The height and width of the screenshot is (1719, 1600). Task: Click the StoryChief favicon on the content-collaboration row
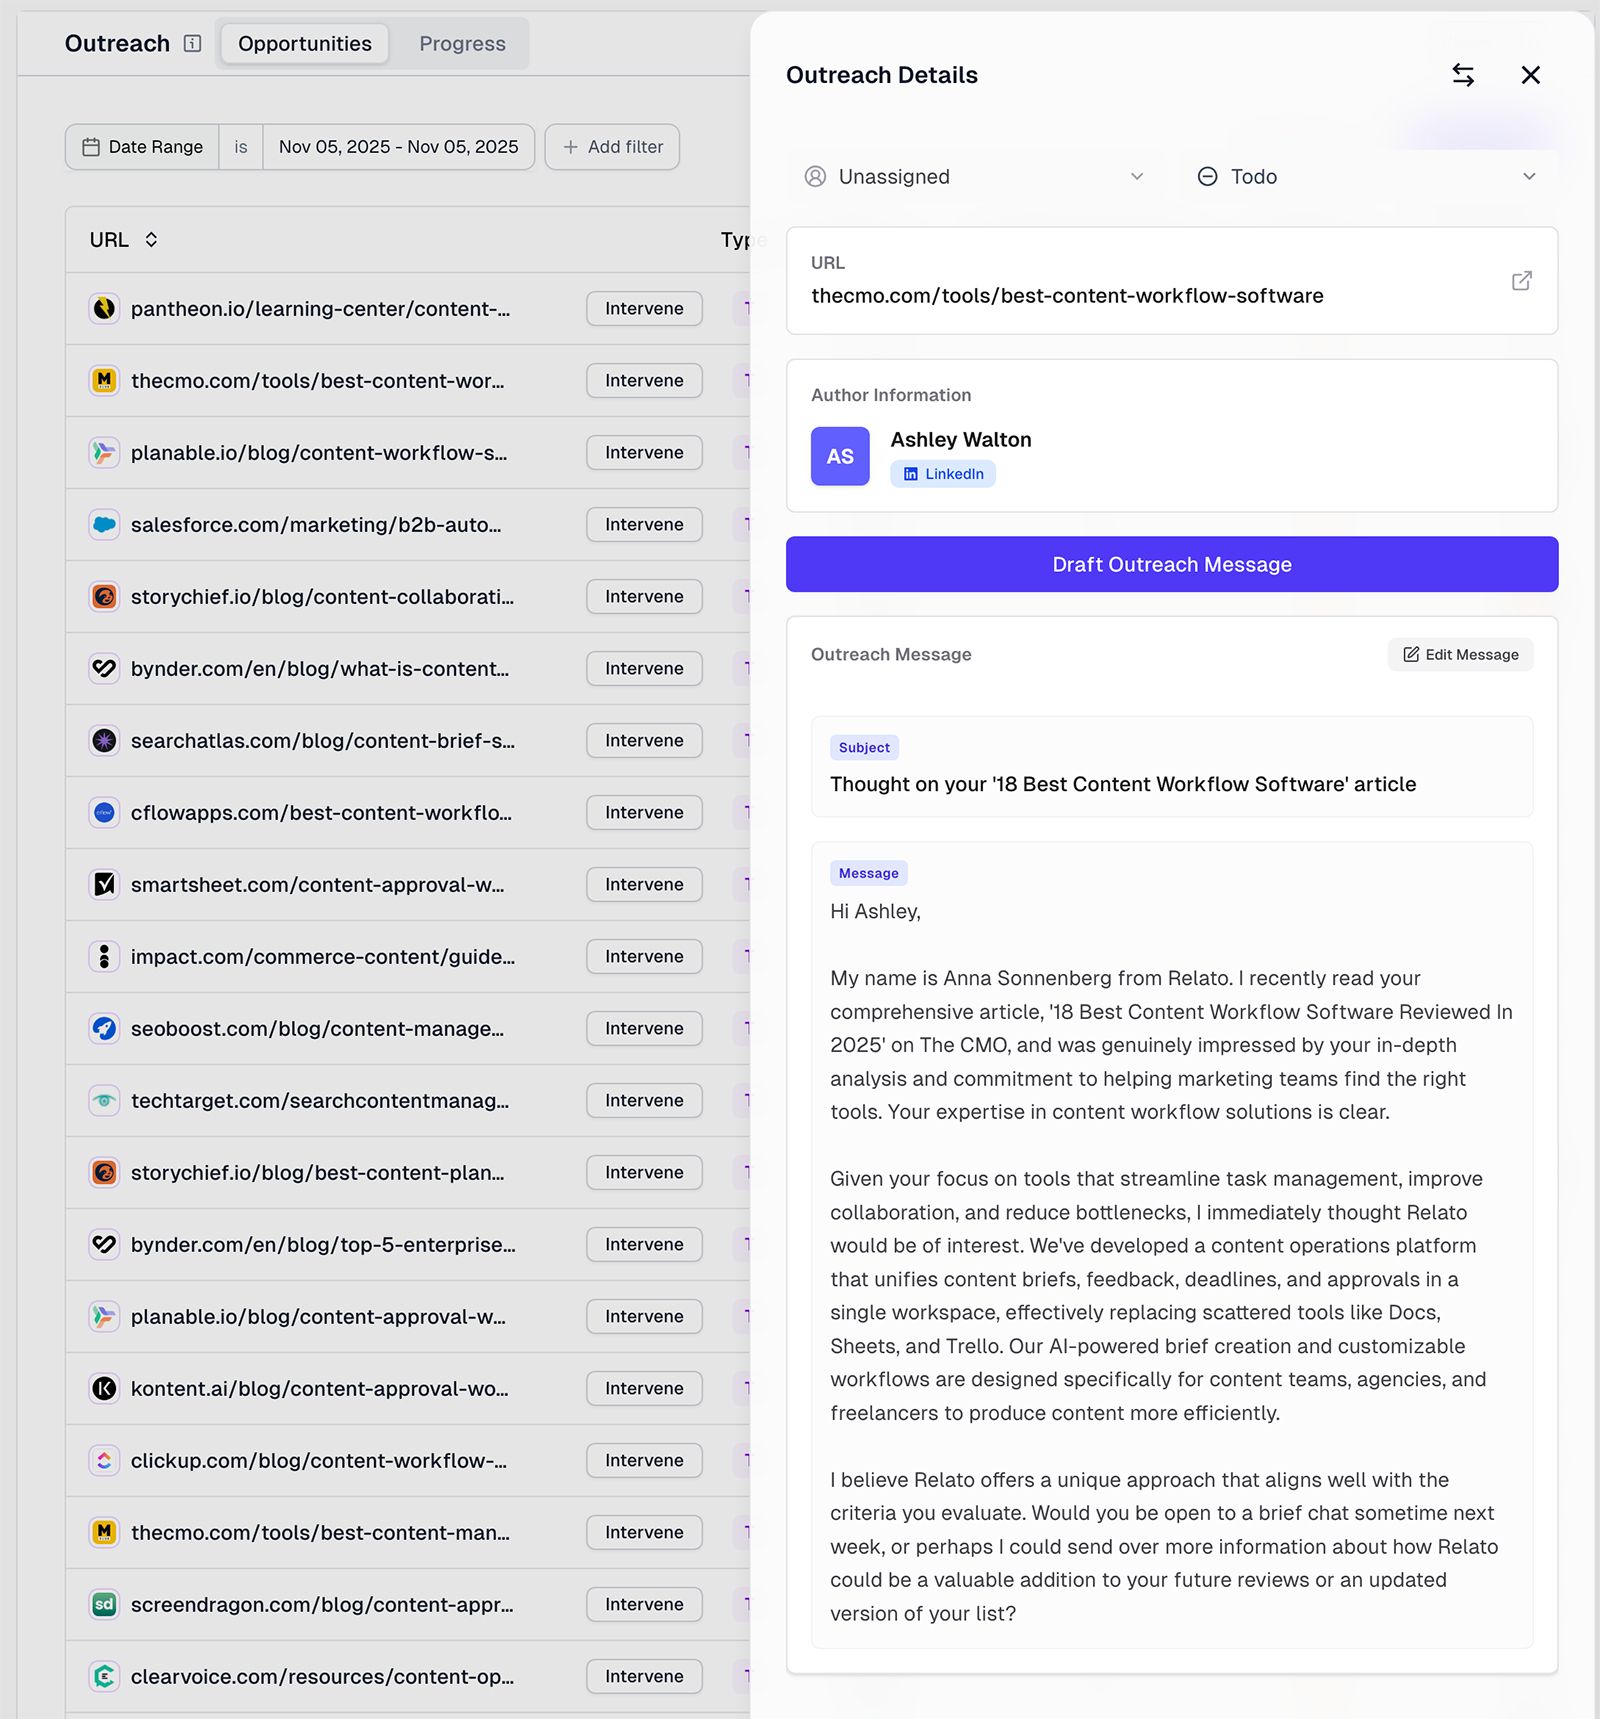coord(104,597)
